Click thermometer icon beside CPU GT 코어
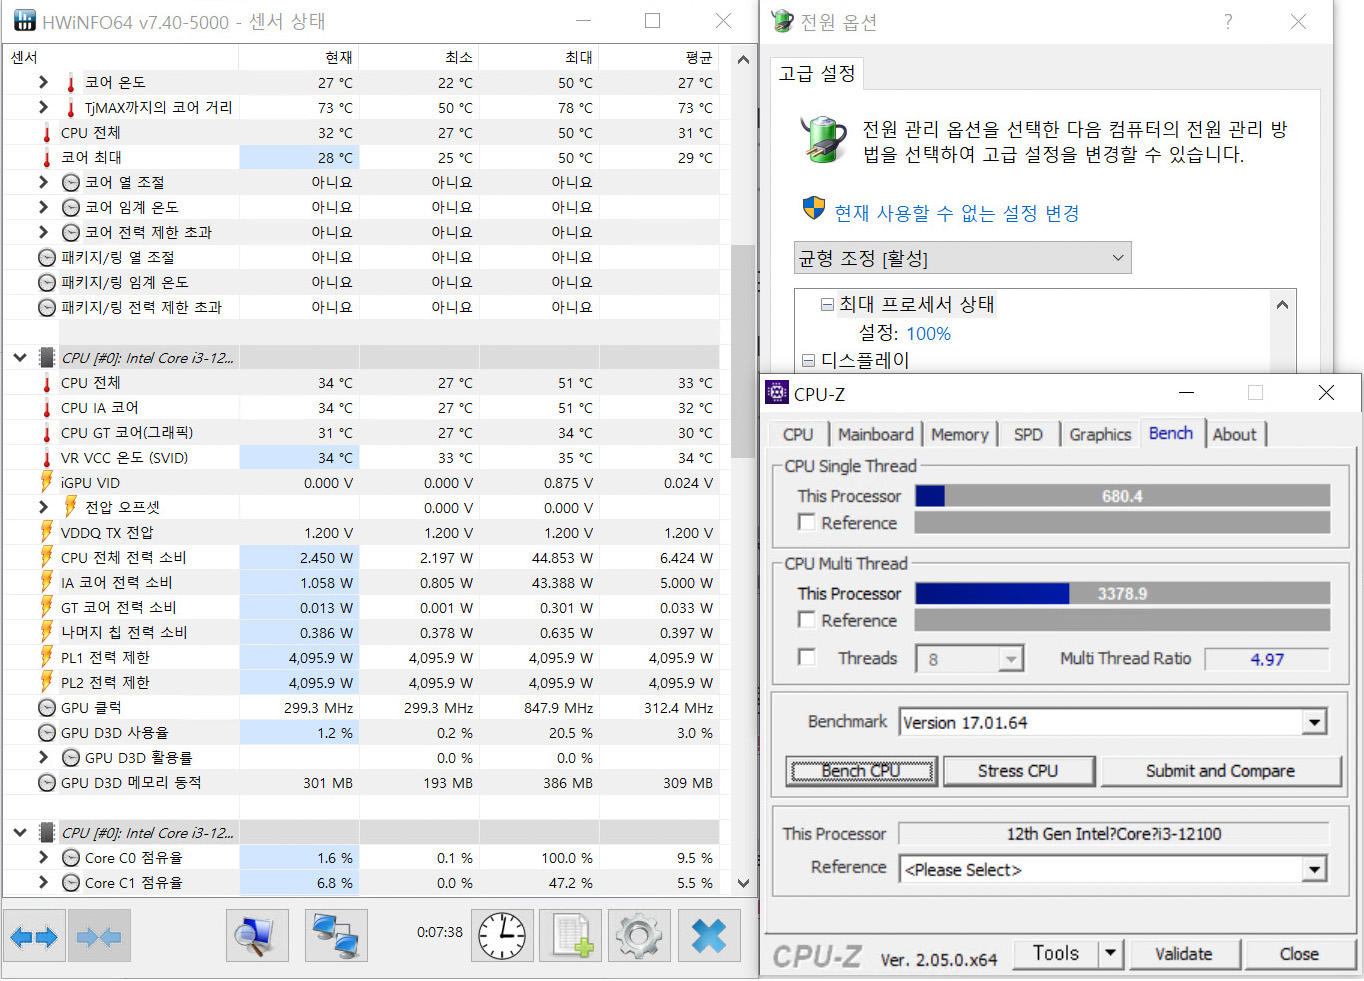This screenshot has height=981, width=1364. click(47, 433)
